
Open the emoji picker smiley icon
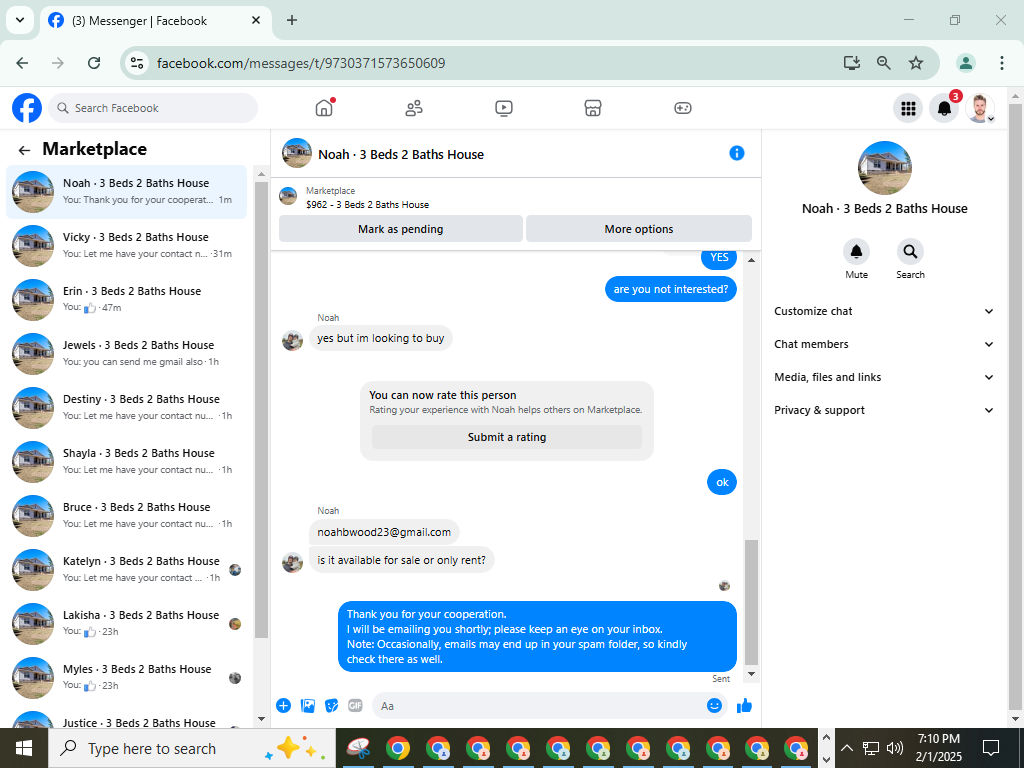[714, 705]
